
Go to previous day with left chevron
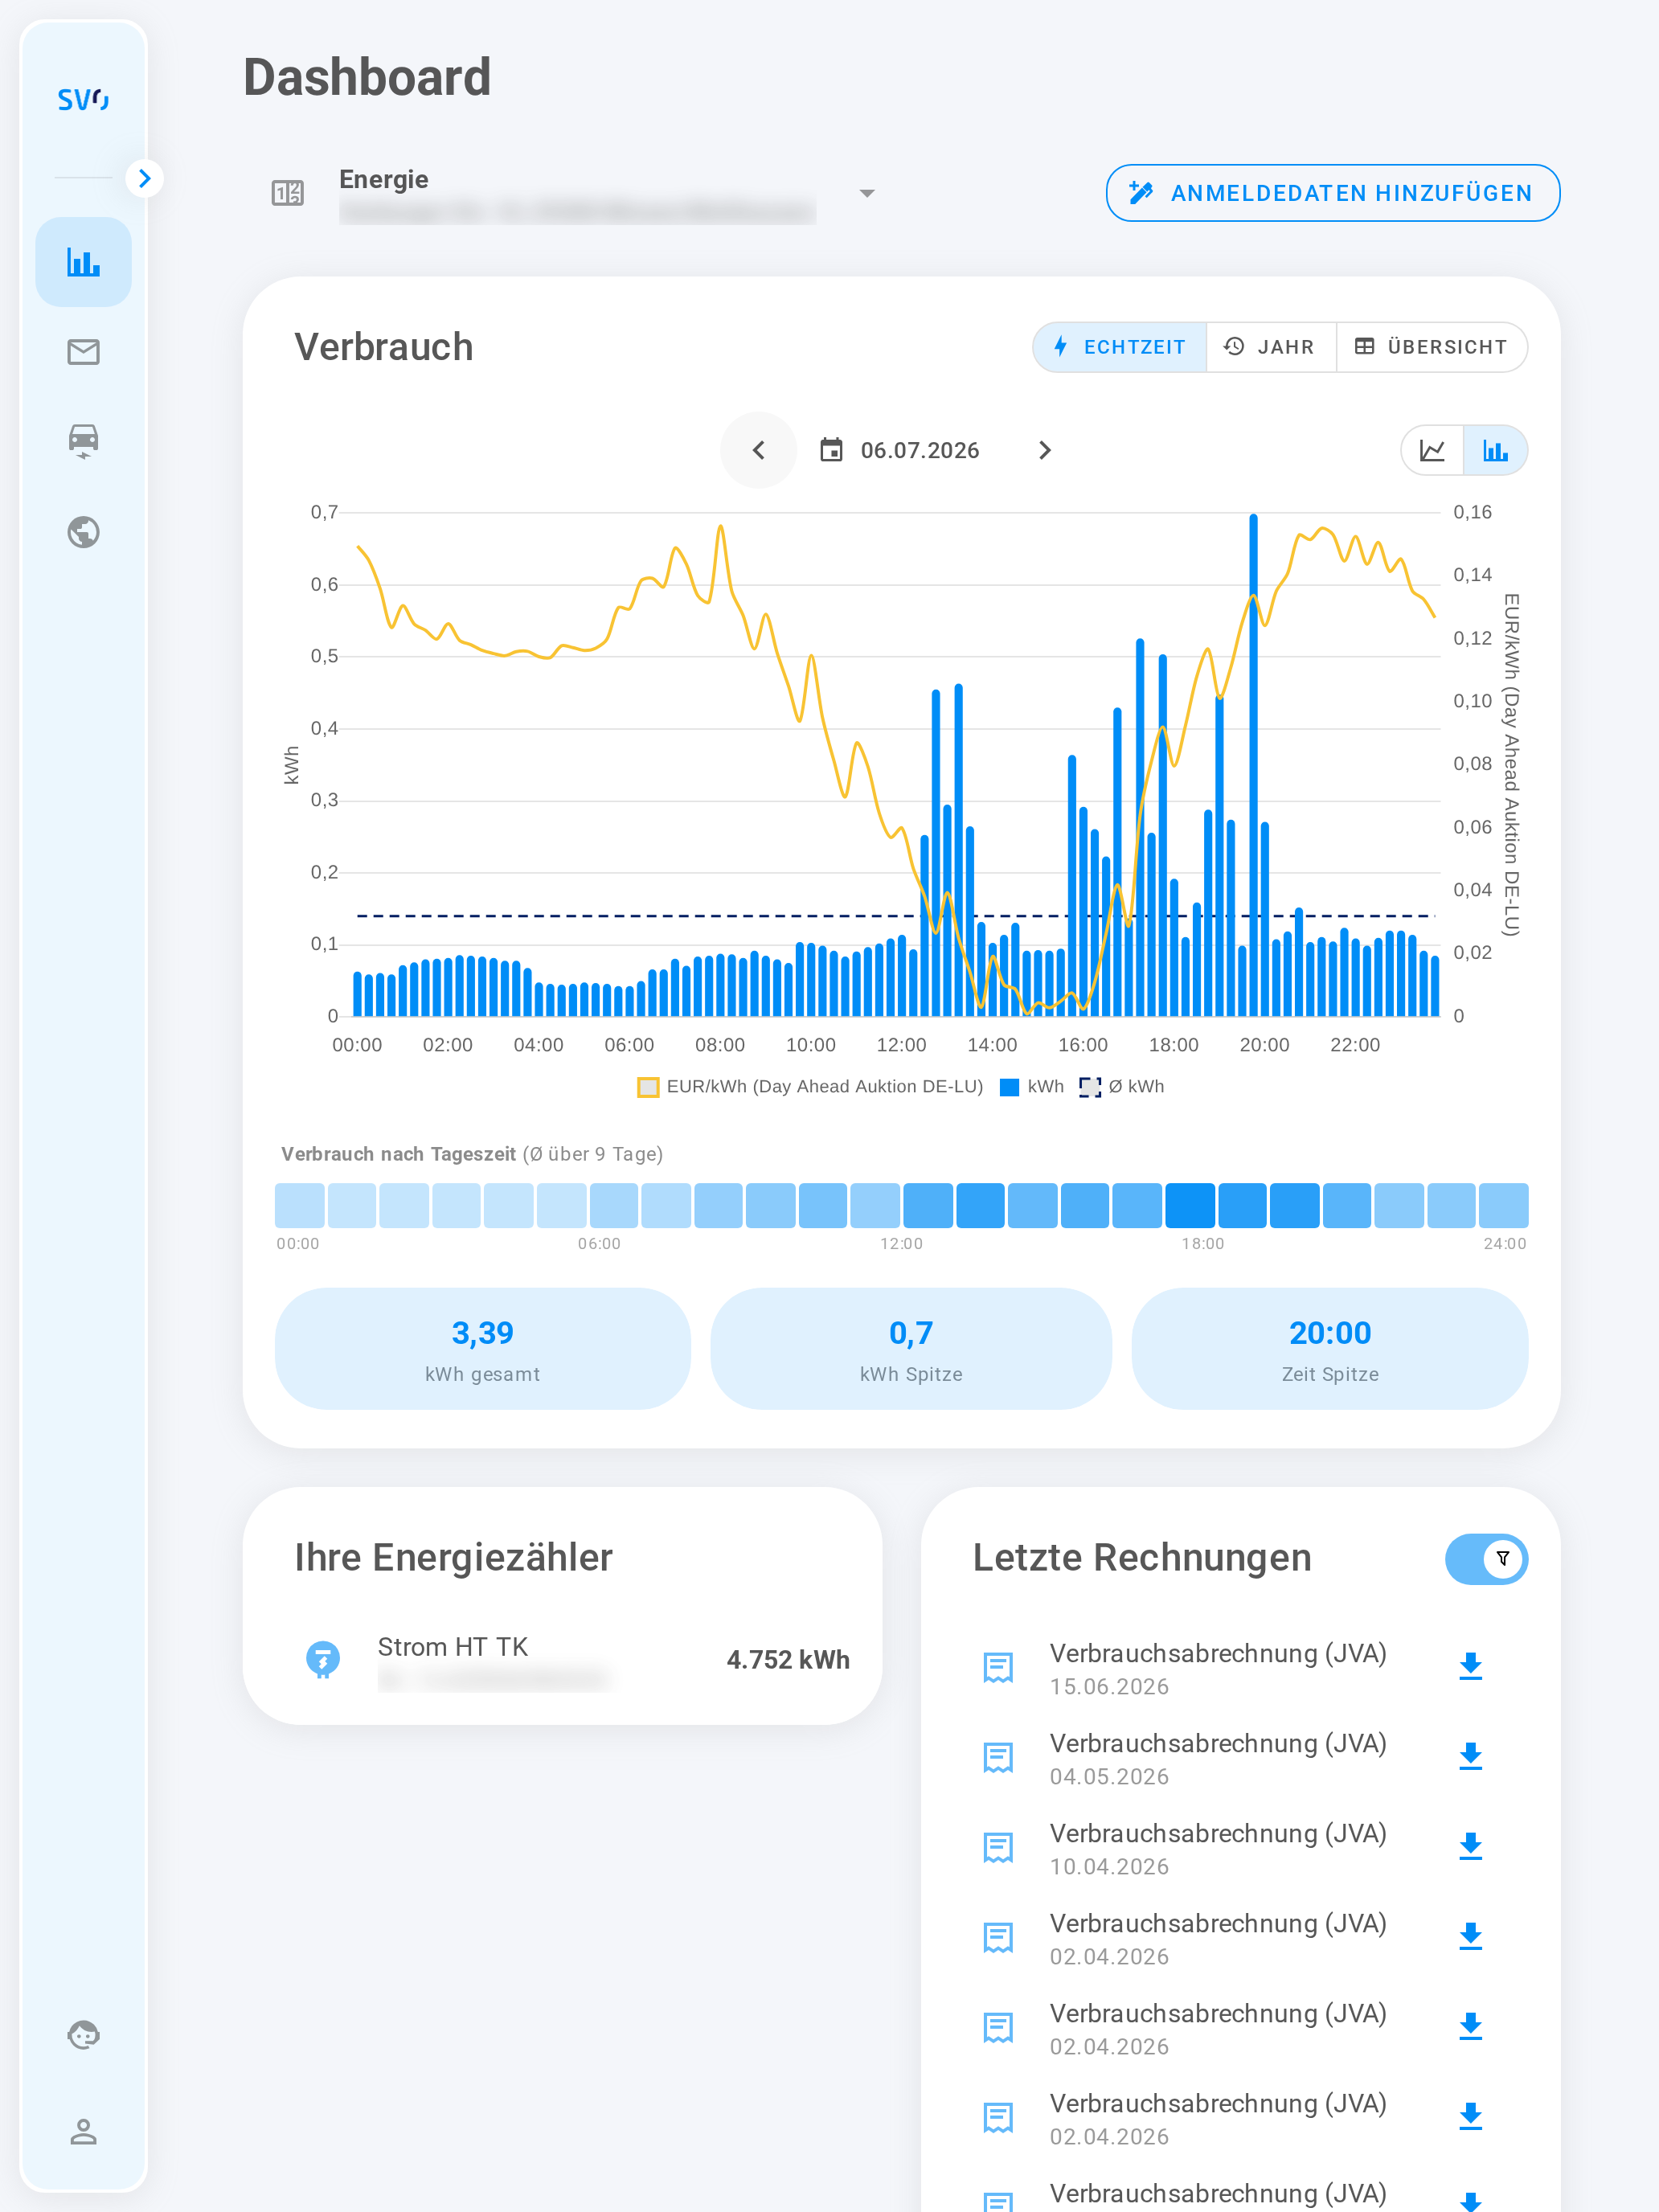(x=759, y=450)
